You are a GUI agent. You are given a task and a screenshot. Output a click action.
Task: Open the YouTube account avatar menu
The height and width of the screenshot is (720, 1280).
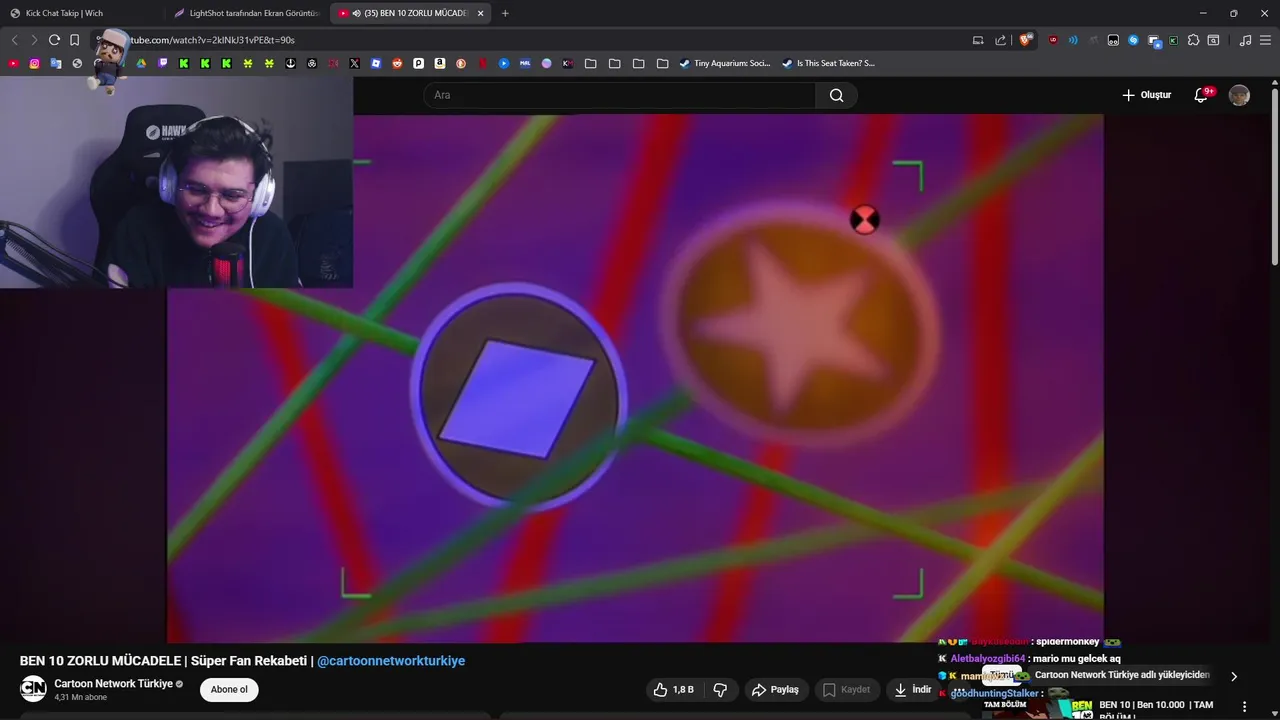click(1239, 95)
